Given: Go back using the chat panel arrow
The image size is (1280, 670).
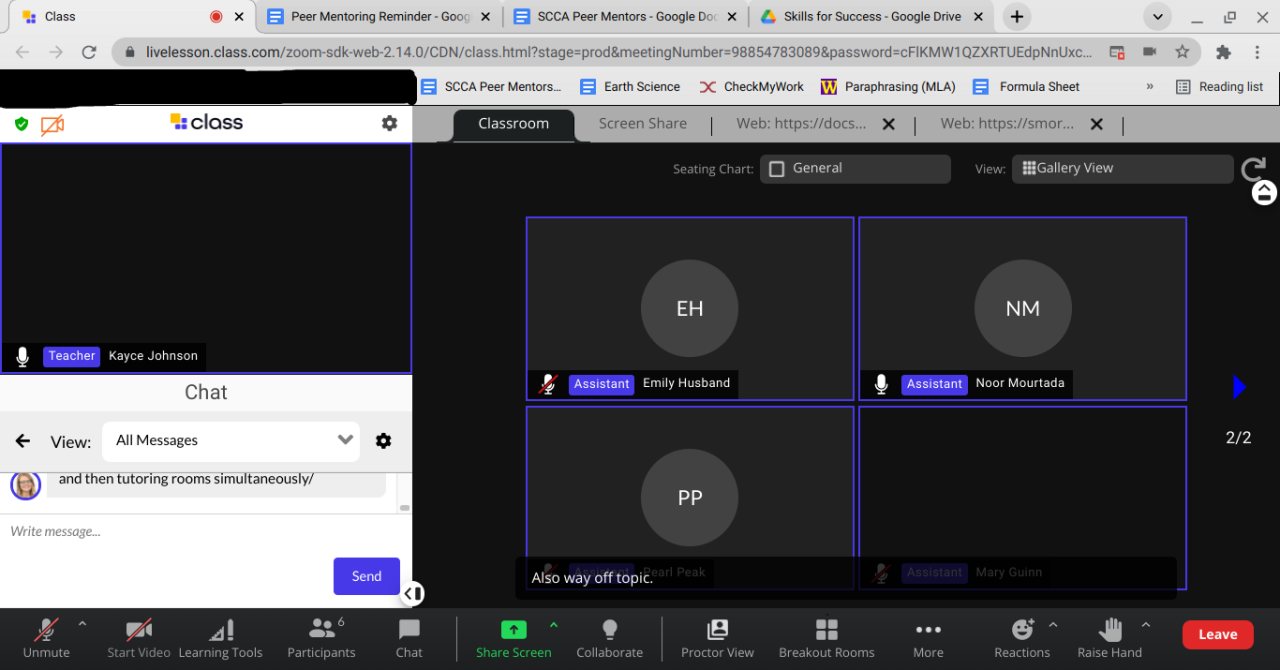Looking at the screenshot, I should (23, 441).
